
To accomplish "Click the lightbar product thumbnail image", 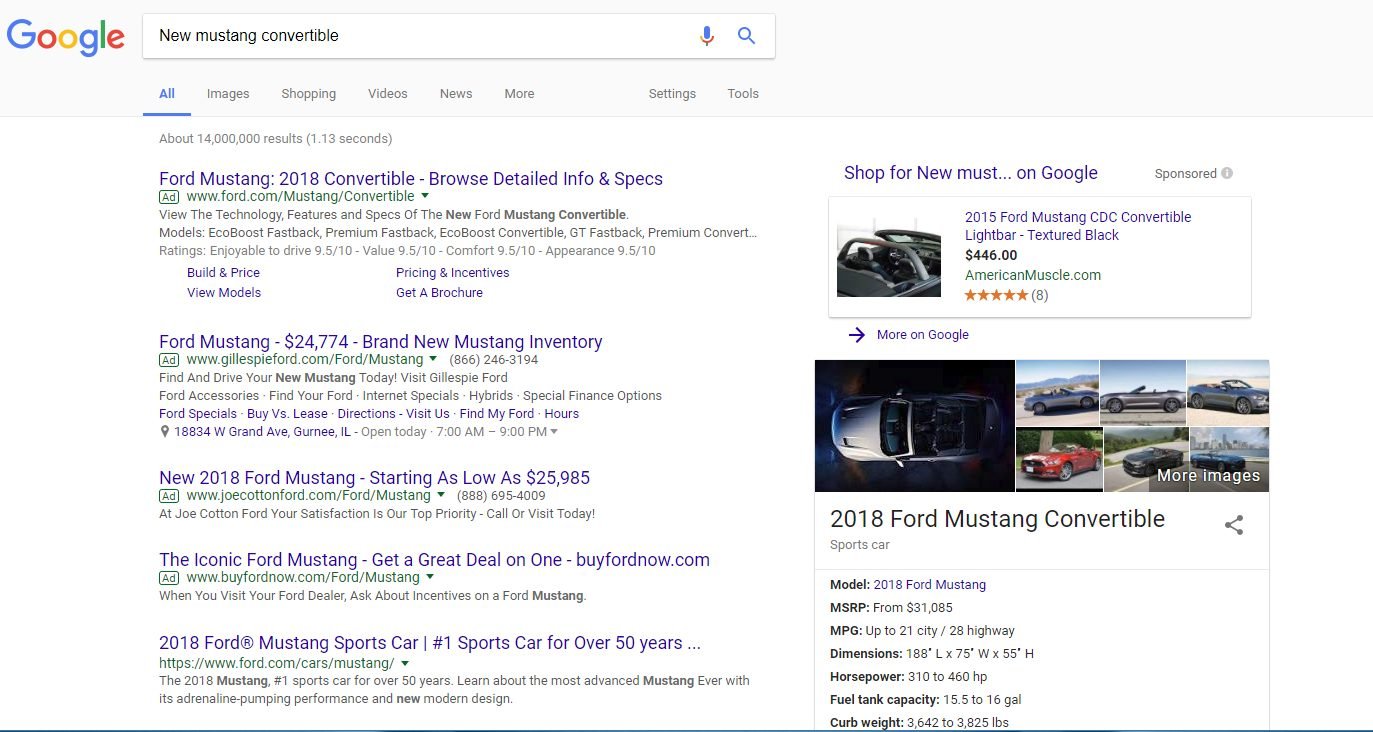I will coord(889,256).
